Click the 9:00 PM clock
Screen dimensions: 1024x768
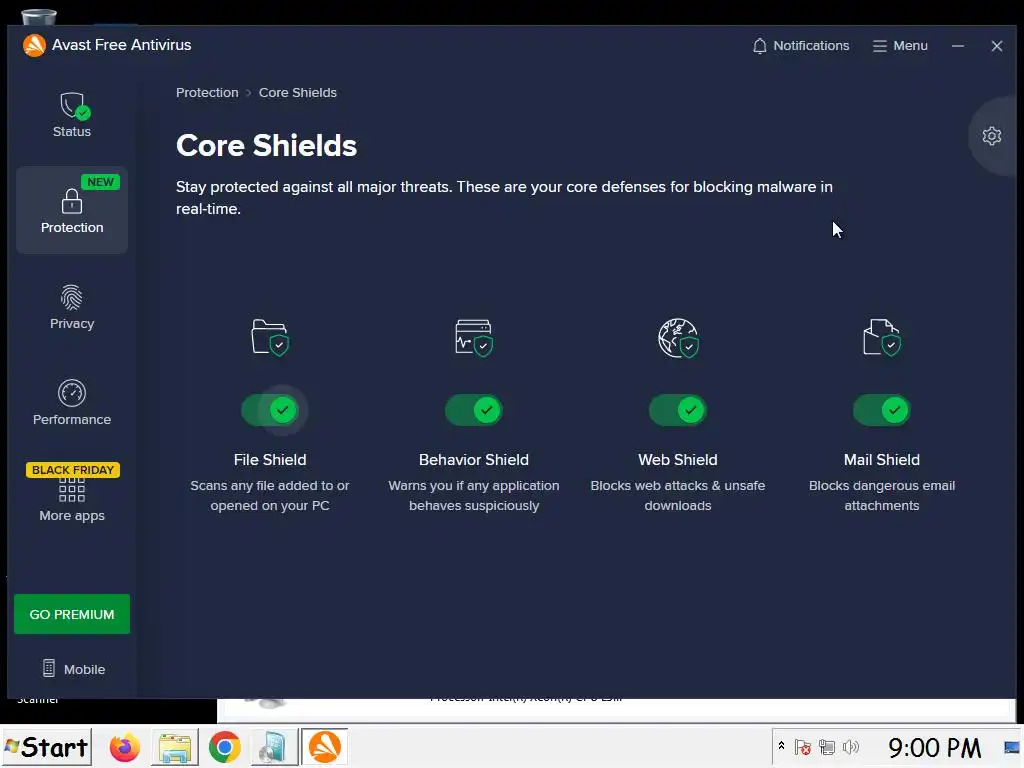coord(934,747)
